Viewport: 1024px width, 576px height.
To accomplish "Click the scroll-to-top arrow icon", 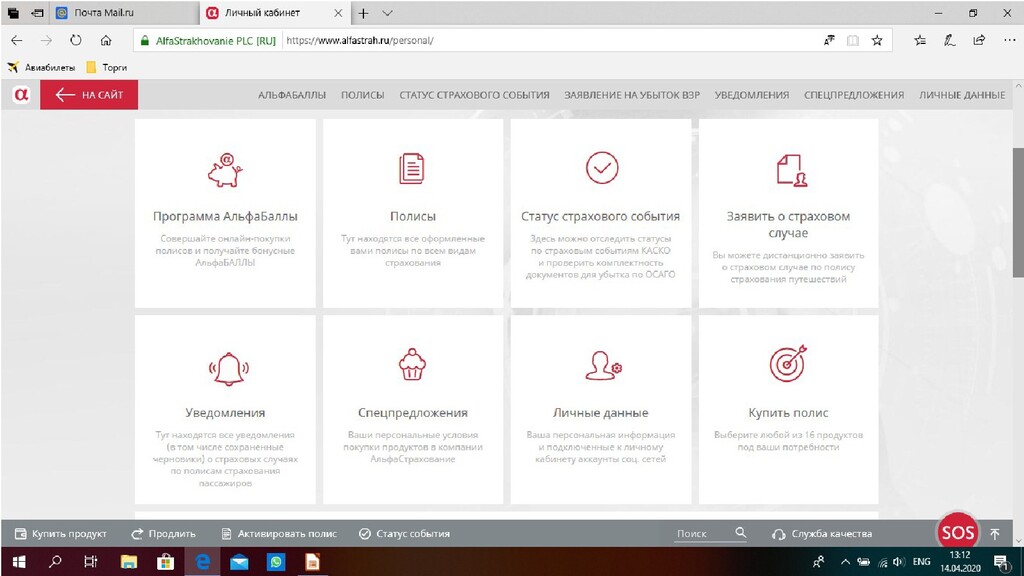I will coord(995,534).
